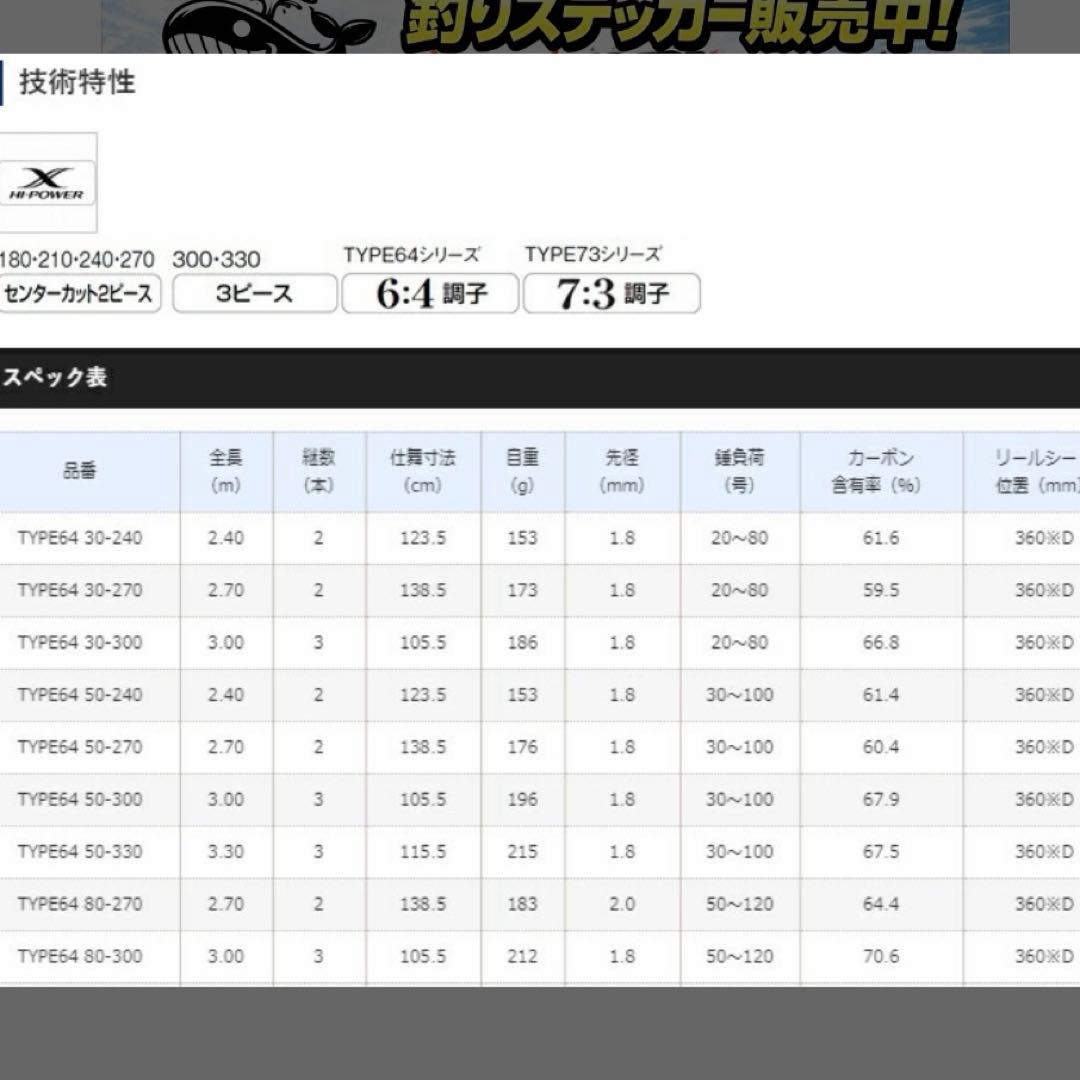This screenshot has height=1080, width=1080.
Task: Click closed length 115.5 value
Action: (423, 852)
